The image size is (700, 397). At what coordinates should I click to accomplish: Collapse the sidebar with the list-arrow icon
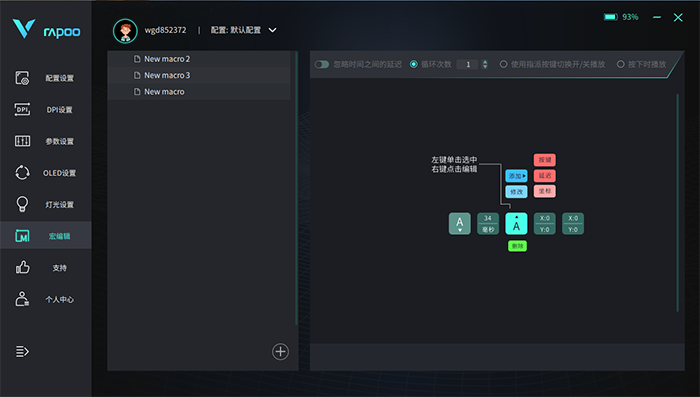22,351
